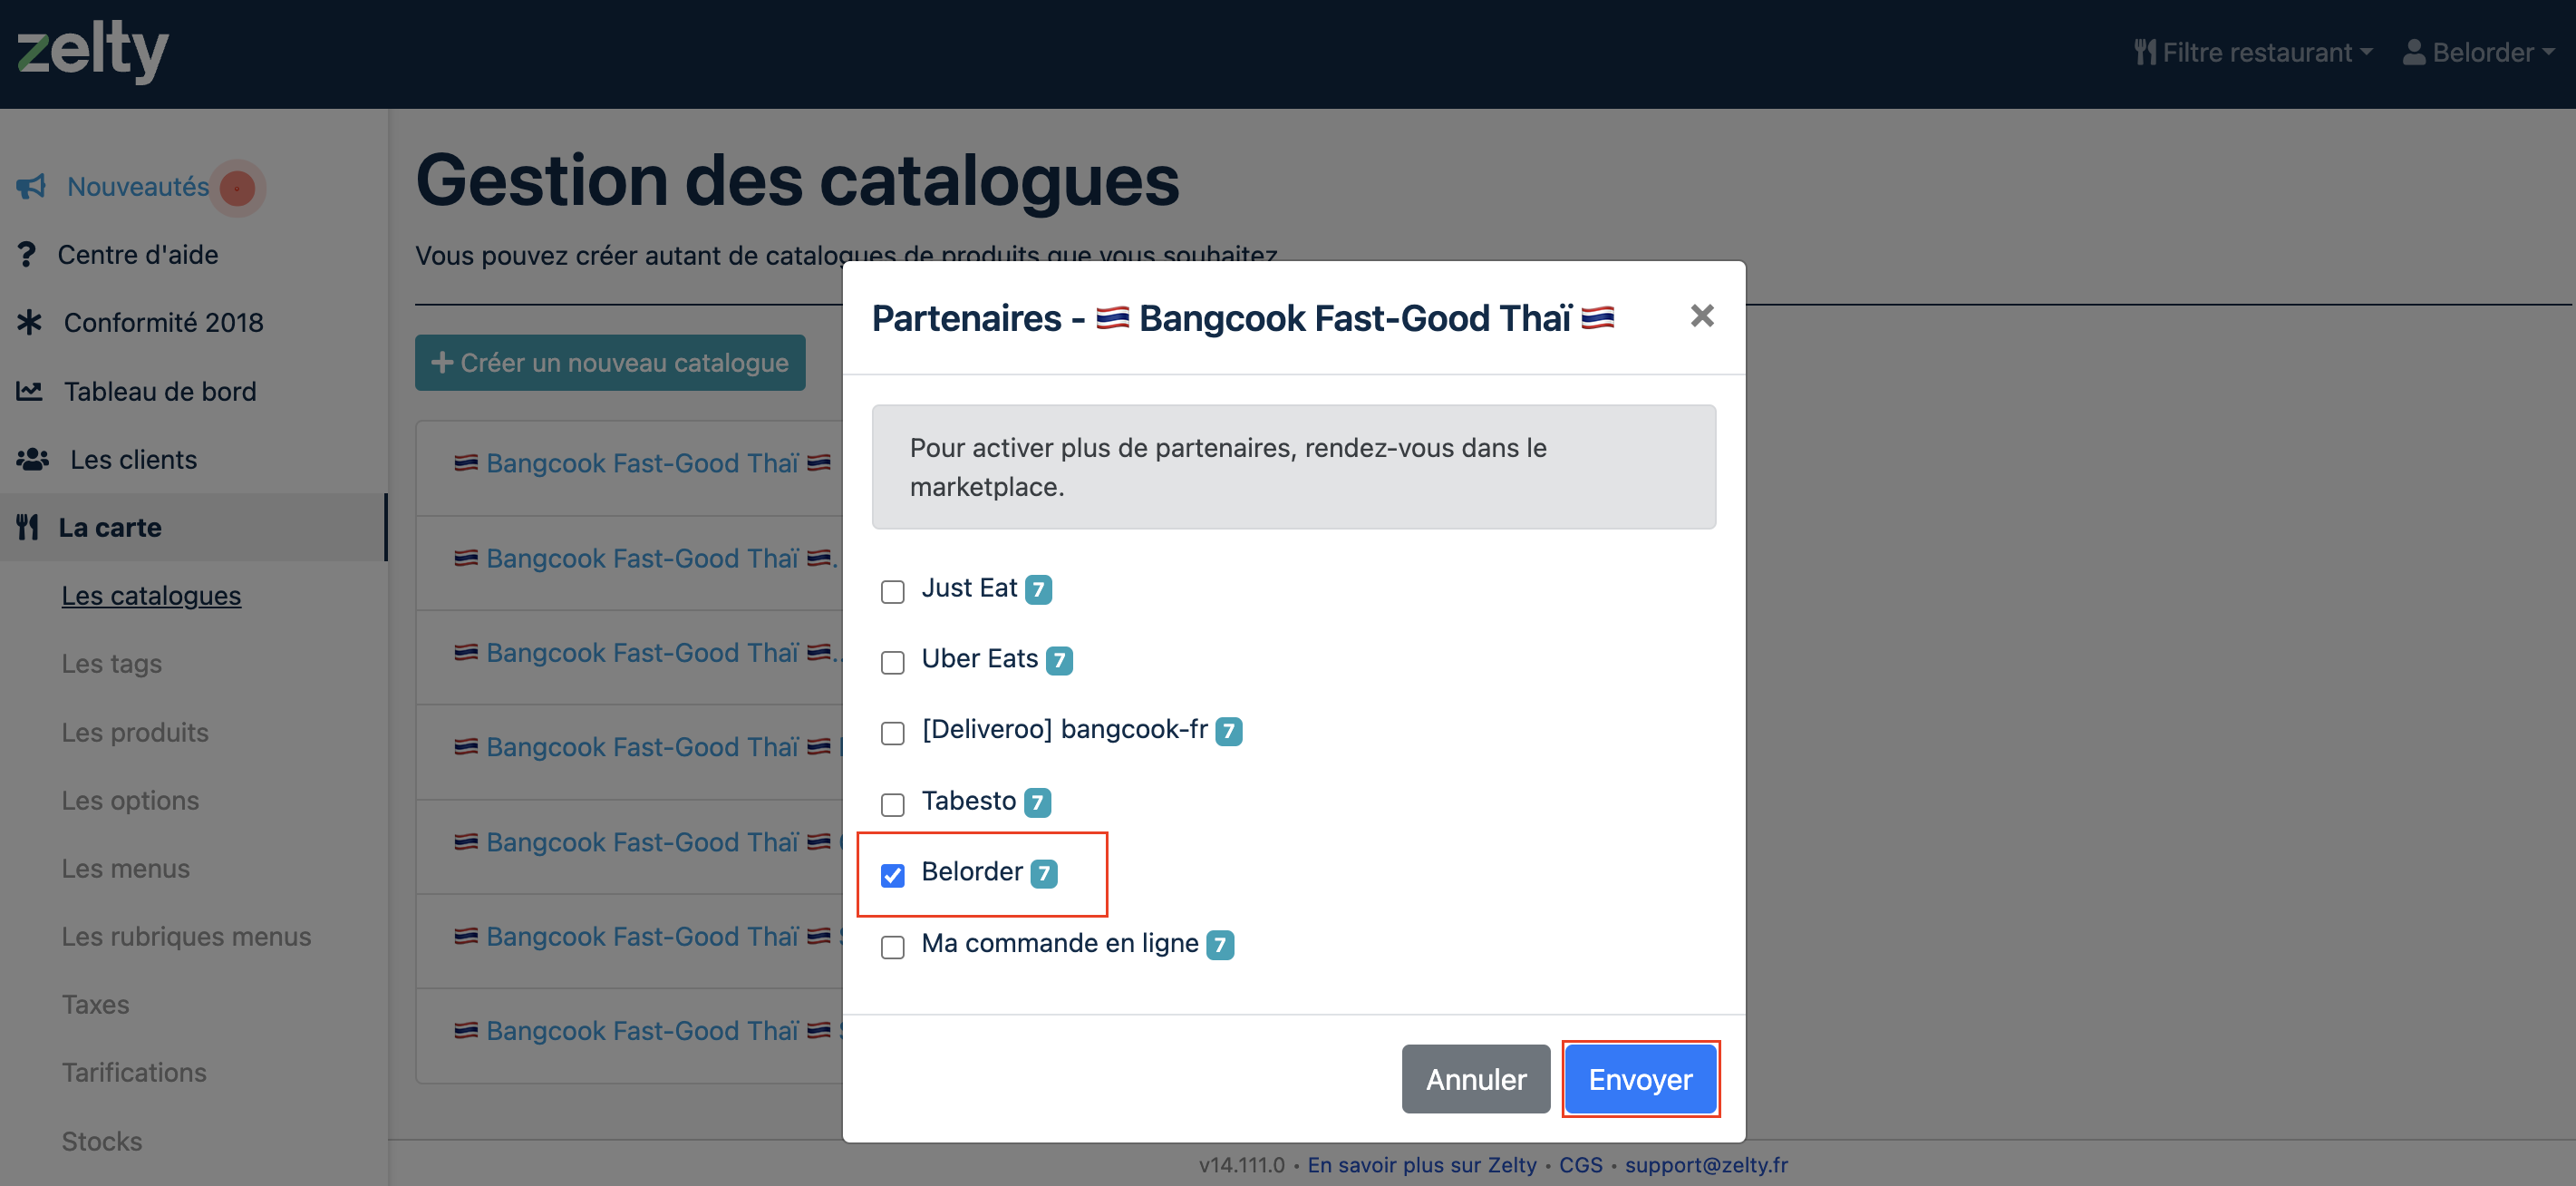This screenshot has width=2576, height=1186.
Task: Open the Belorder account dropdown
Action: point(2479,52)
